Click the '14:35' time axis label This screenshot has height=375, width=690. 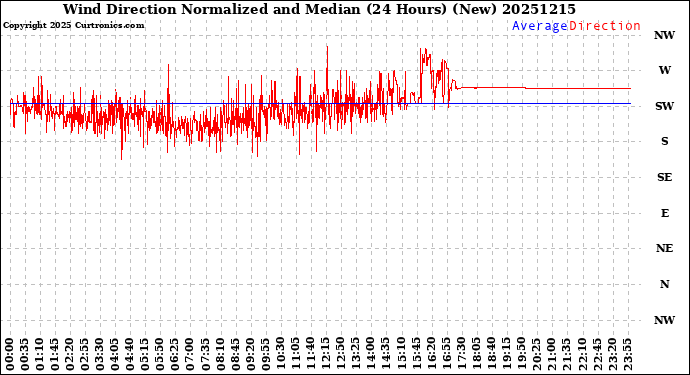pos(386,355)
